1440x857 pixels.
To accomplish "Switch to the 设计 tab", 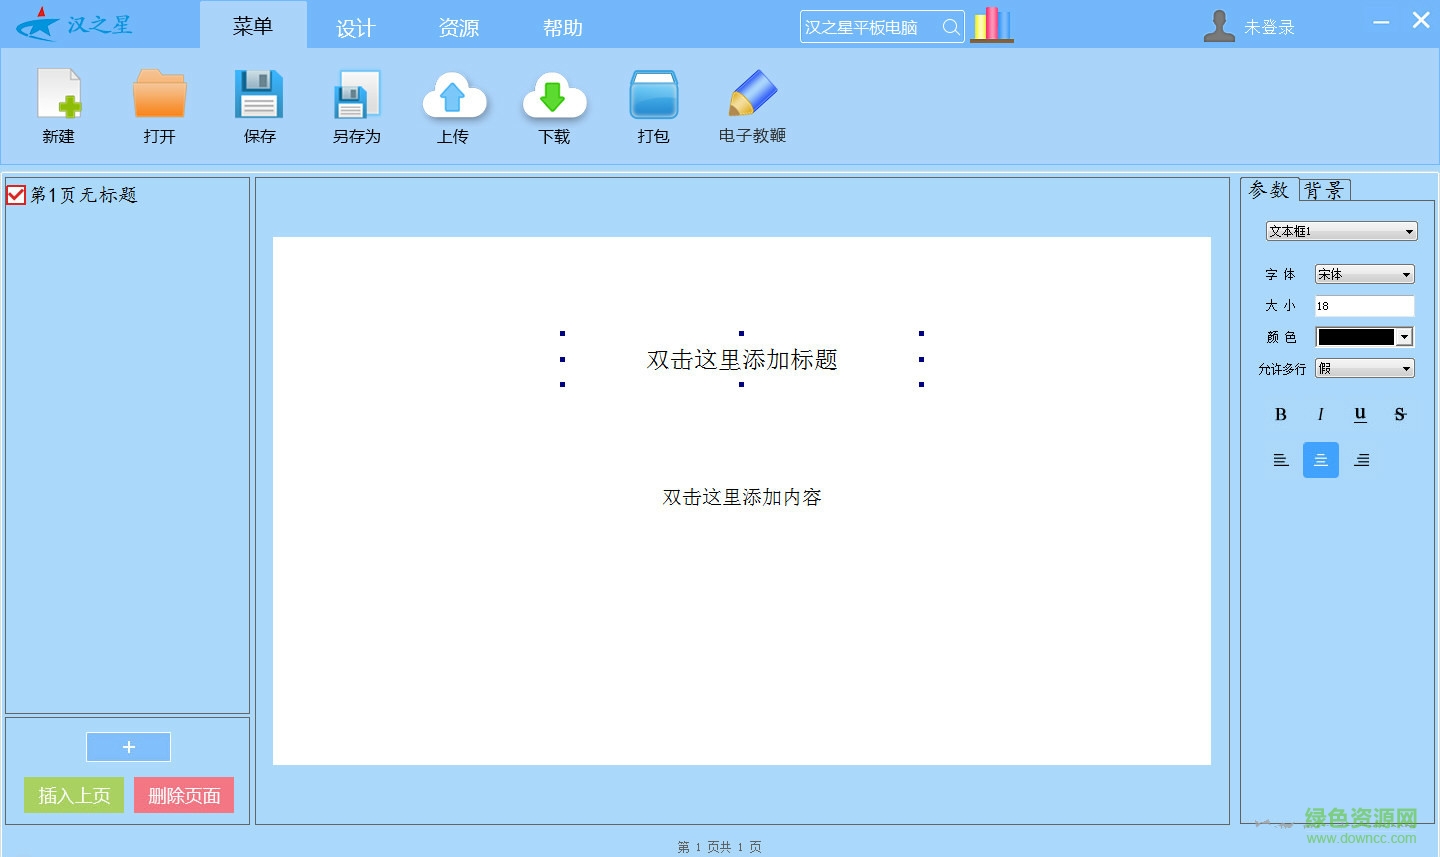I will [355, 27].
